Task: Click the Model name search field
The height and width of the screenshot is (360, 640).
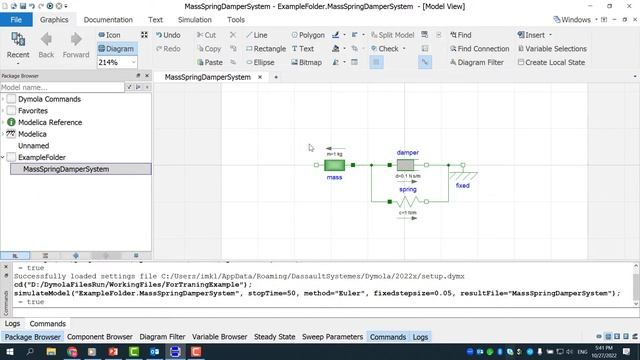Action: 62,87
